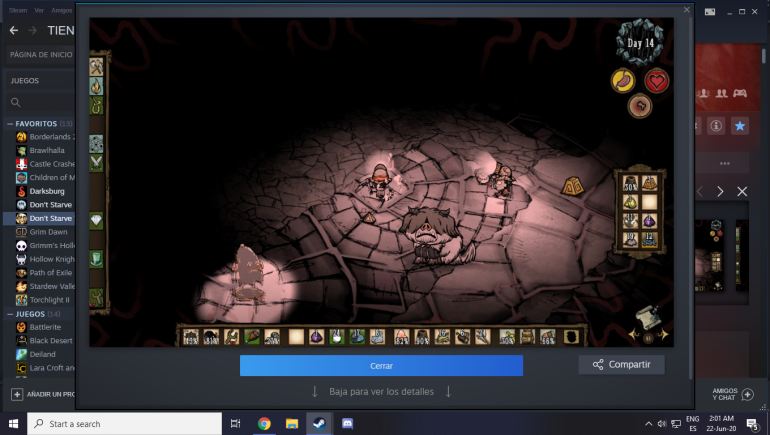
Task: Click the taskbar 'Start a search' box
Action: coord(125,424)
